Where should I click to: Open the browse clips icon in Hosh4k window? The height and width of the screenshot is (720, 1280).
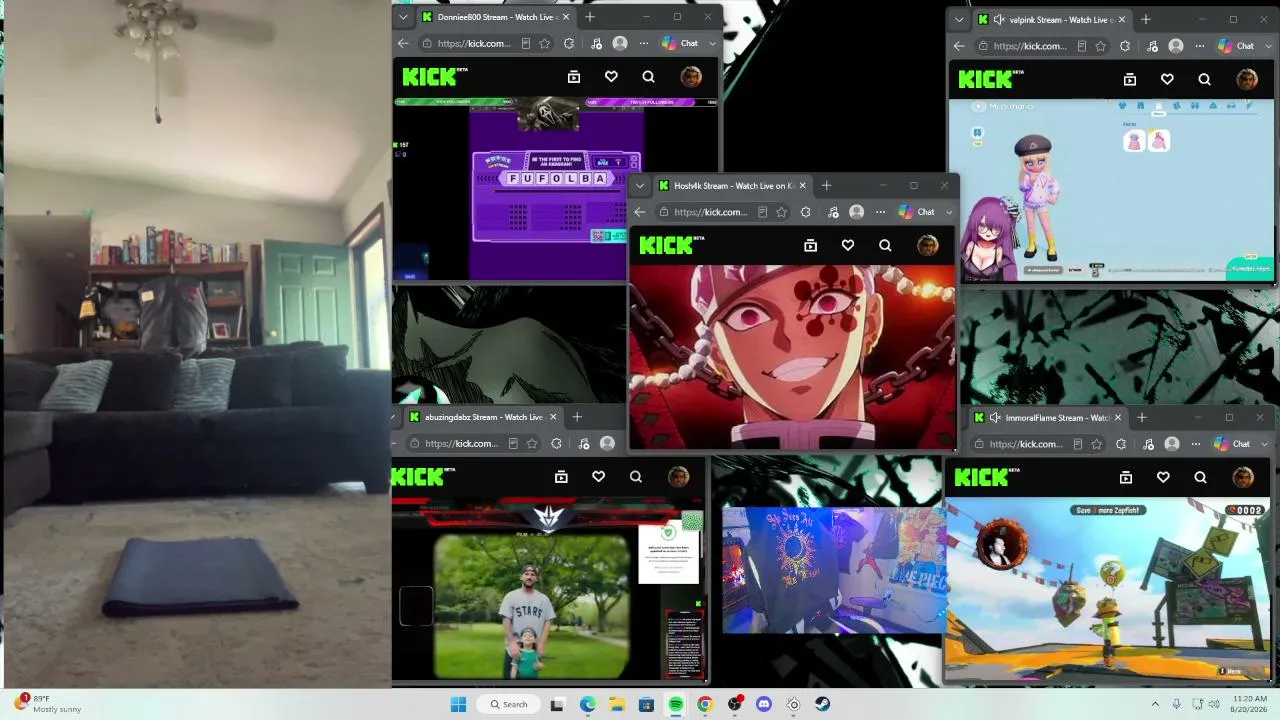tap(811, 245)
